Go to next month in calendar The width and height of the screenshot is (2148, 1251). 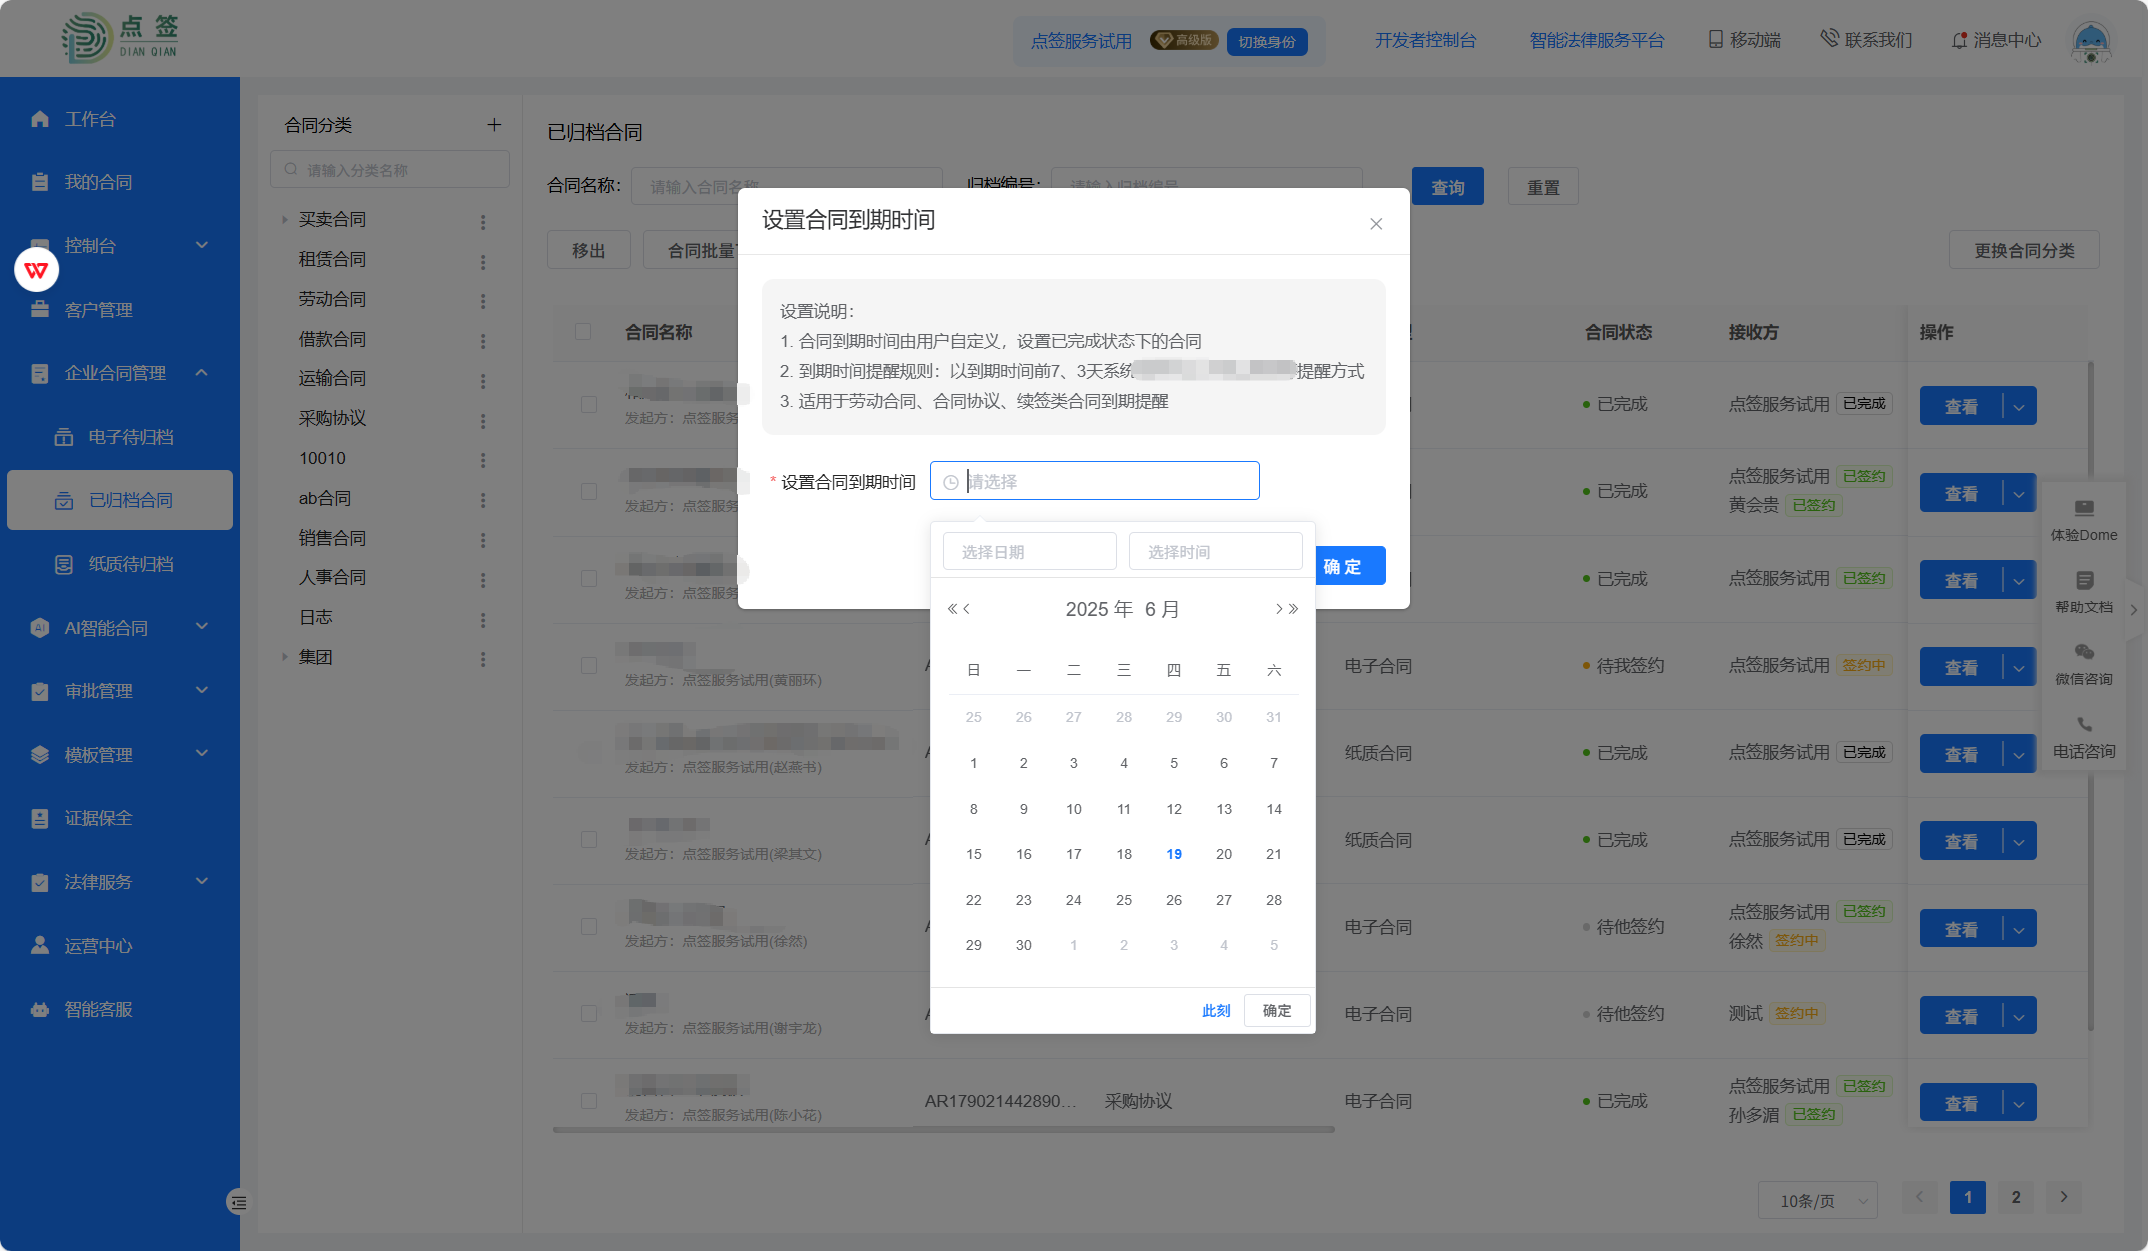pos(1278,609)
